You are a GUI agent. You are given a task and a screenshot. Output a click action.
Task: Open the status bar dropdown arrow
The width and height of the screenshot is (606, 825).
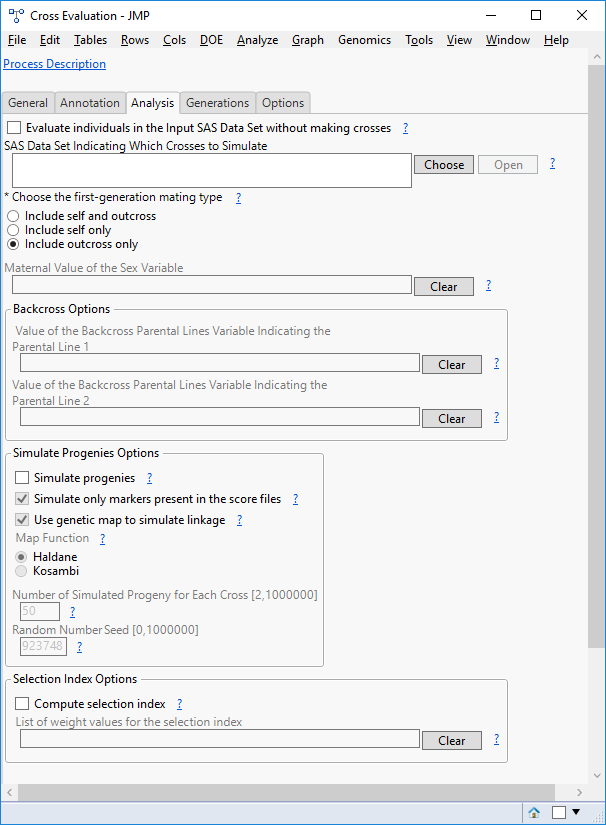pos(576,812)
